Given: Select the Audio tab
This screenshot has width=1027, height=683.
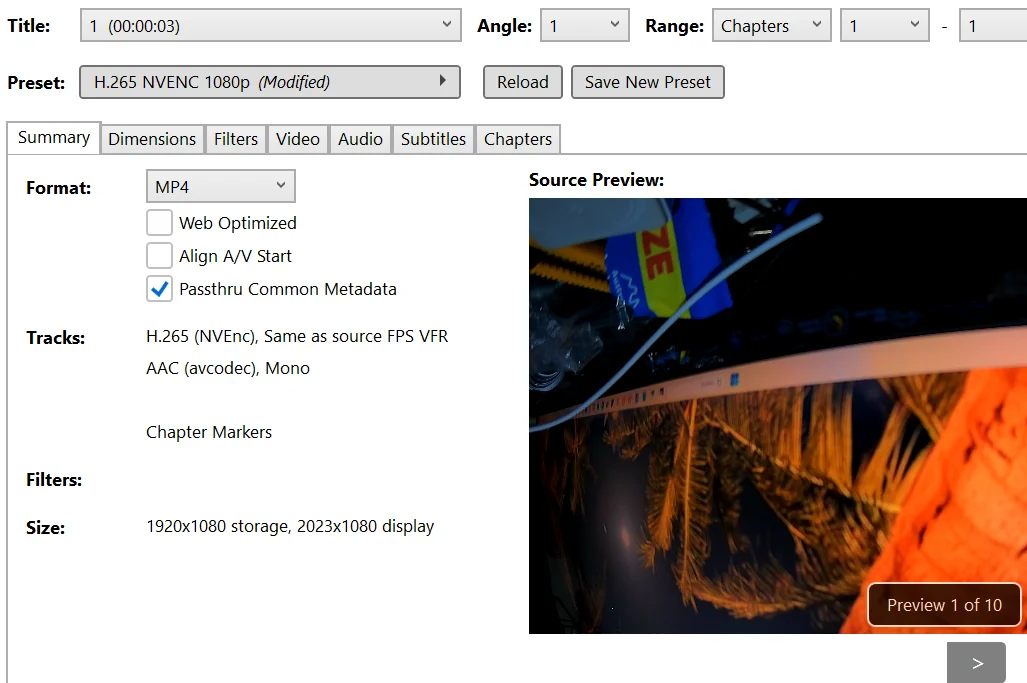Looking at the screenshot, I should (x=360, y=139).
